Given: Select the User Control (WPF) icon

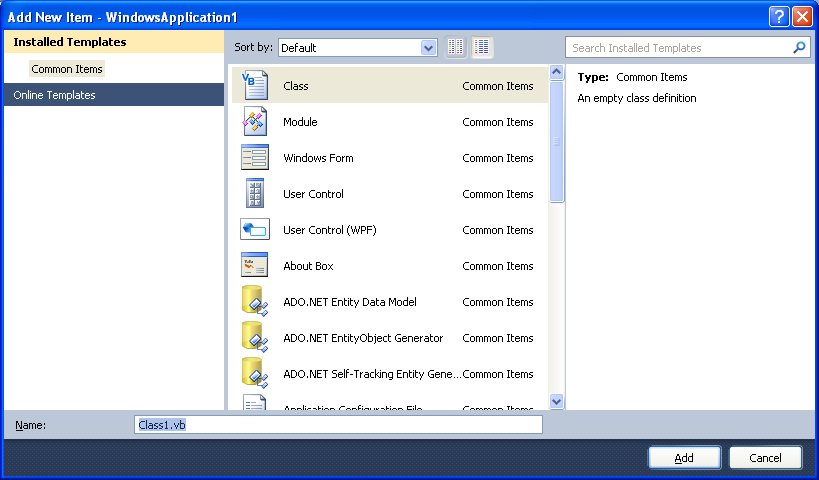Looking at the screenshot, I should point(255,229).
